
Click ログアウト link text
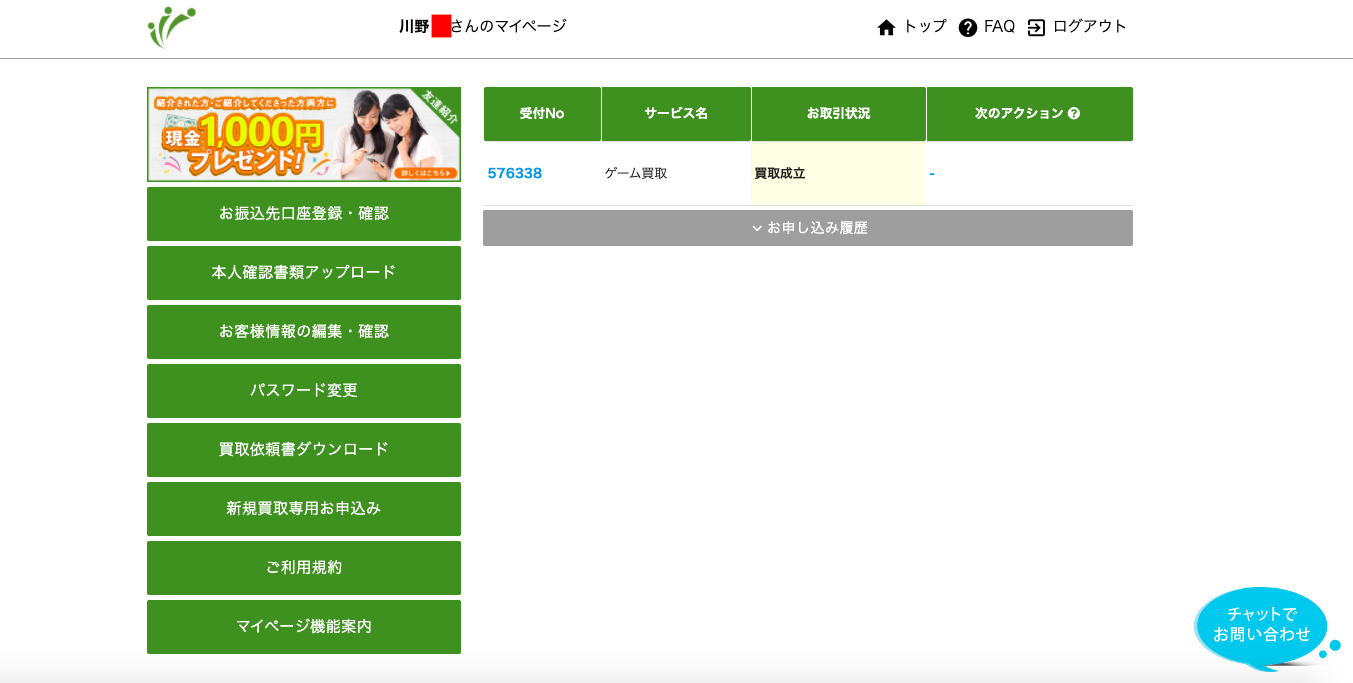pos(1089,27)
